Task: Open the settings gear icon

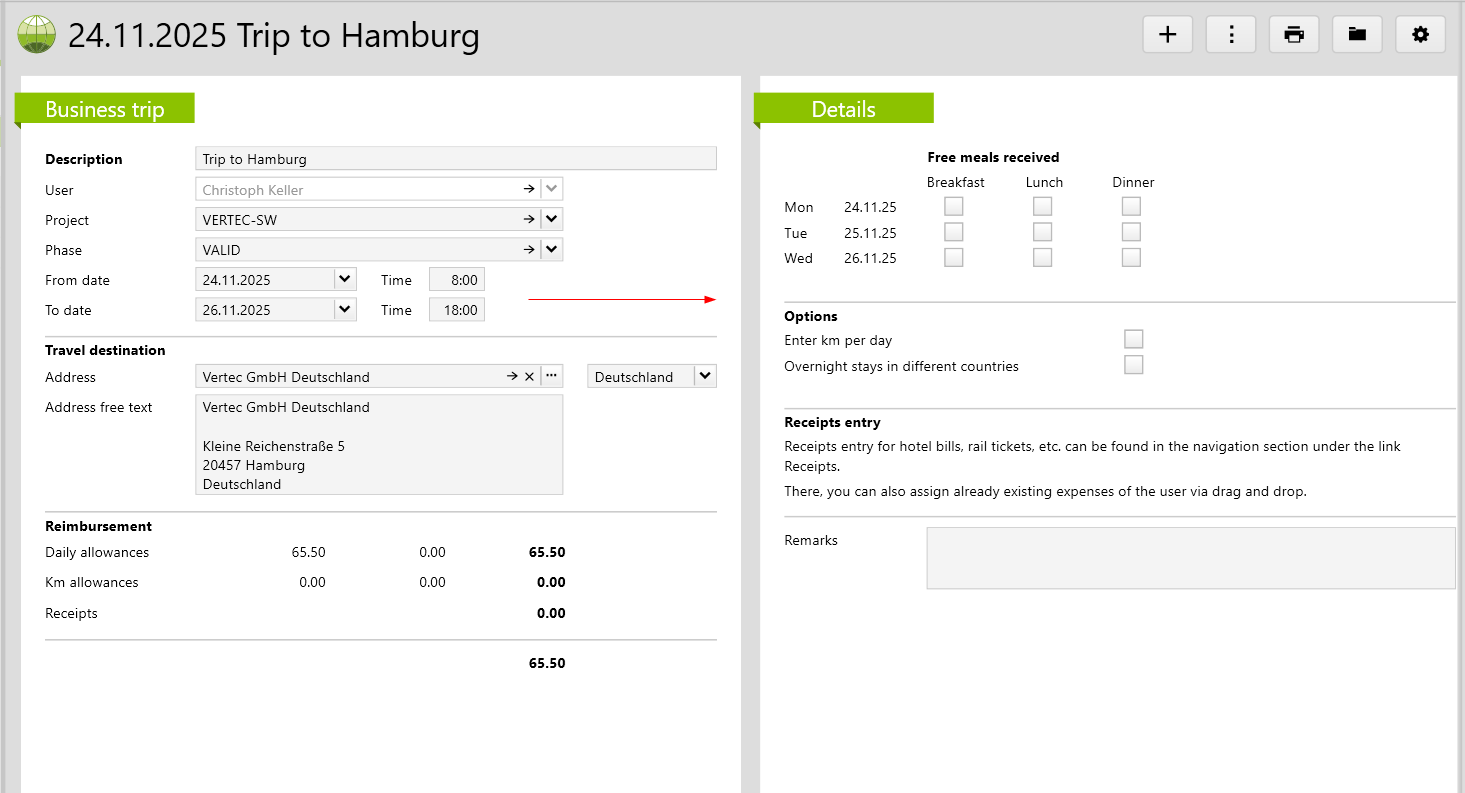Action: pyautogui.click(x=1420, y=35)
